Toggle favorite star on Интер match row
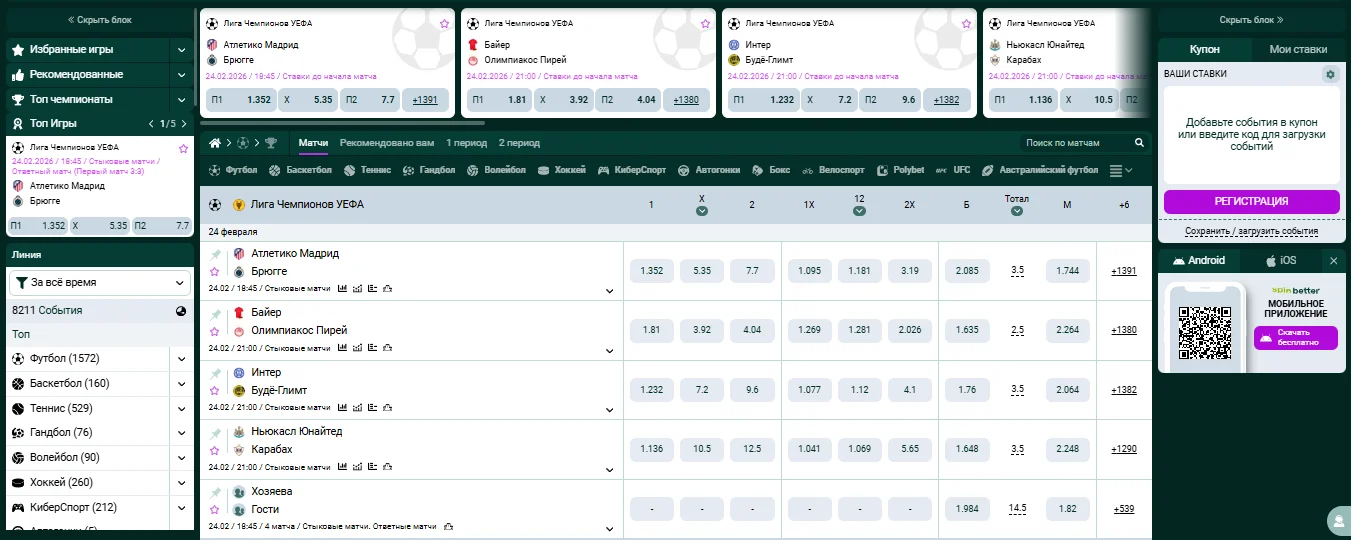Image resolution: width=1353 pixels, height=540 pixels. [x=214, y=391]
